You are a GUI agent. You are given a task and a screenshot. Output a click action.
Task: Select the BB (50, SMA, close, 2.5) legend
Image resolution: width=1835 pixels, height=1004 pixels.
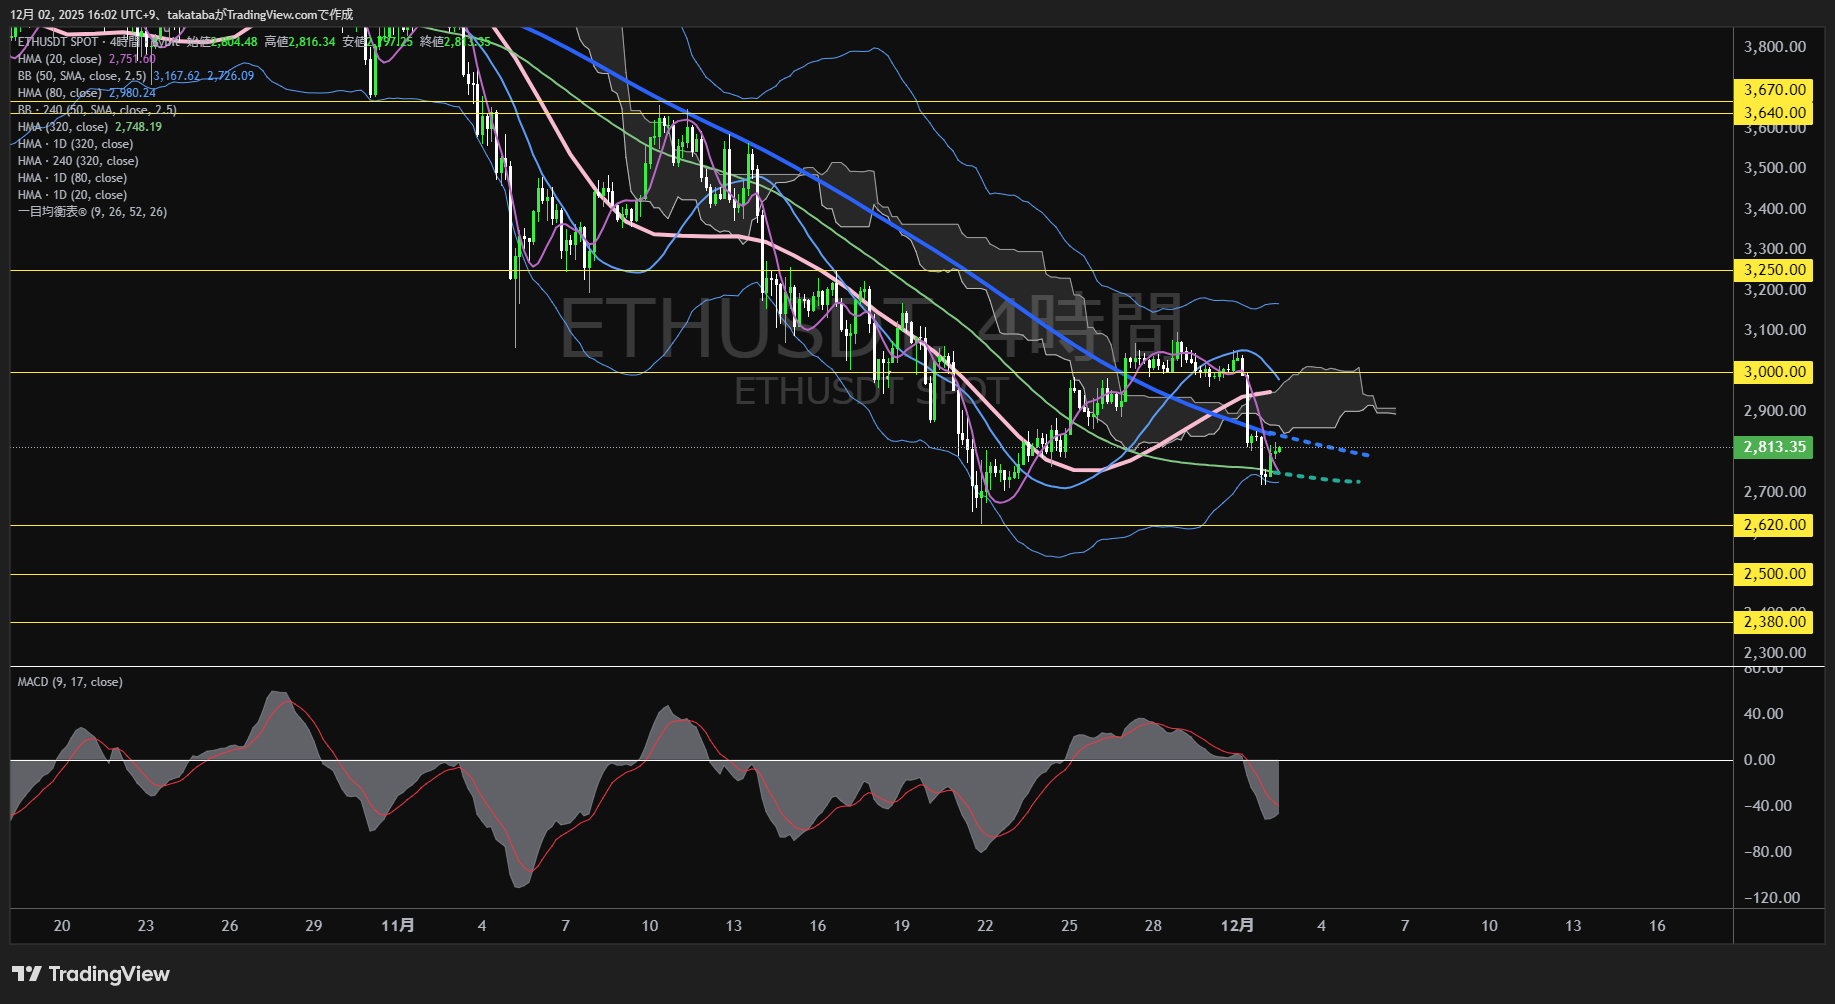coord(81,76)
